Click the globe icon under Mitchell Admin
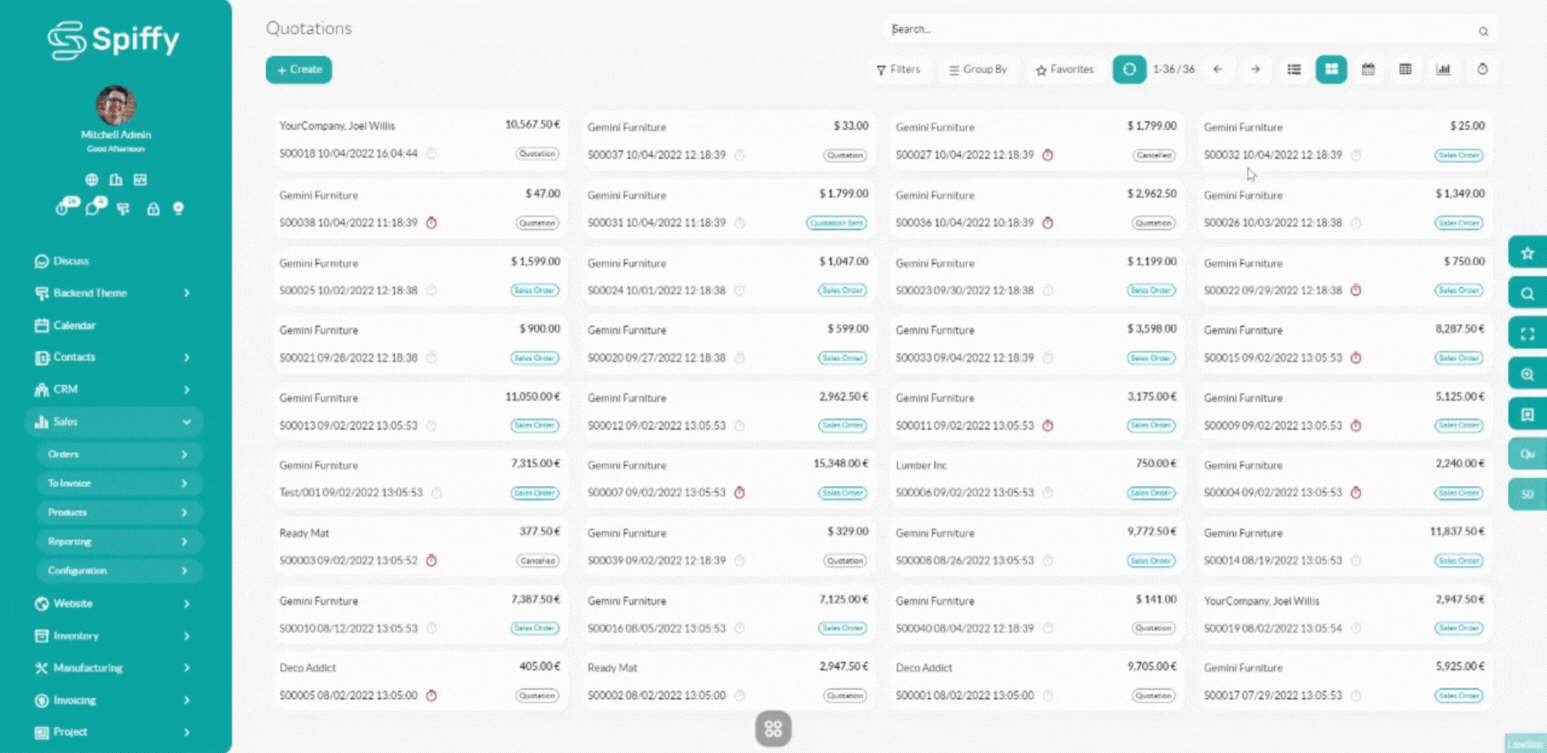1547x753 pixels. [91, 180]
